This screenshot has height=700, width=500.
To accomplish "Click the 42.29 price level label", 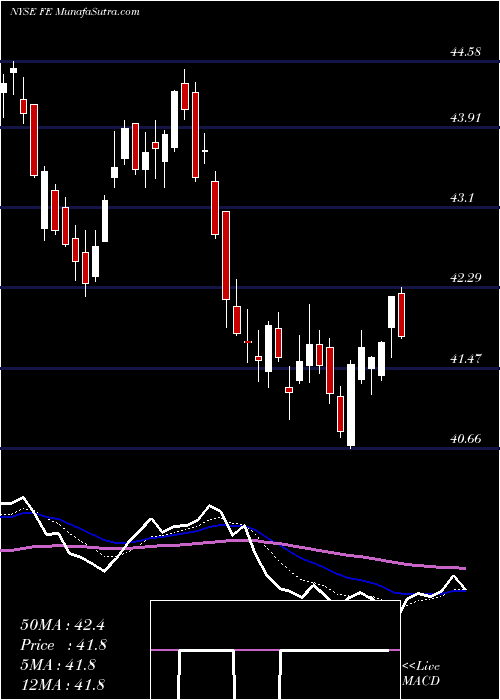I will (465, 278).
